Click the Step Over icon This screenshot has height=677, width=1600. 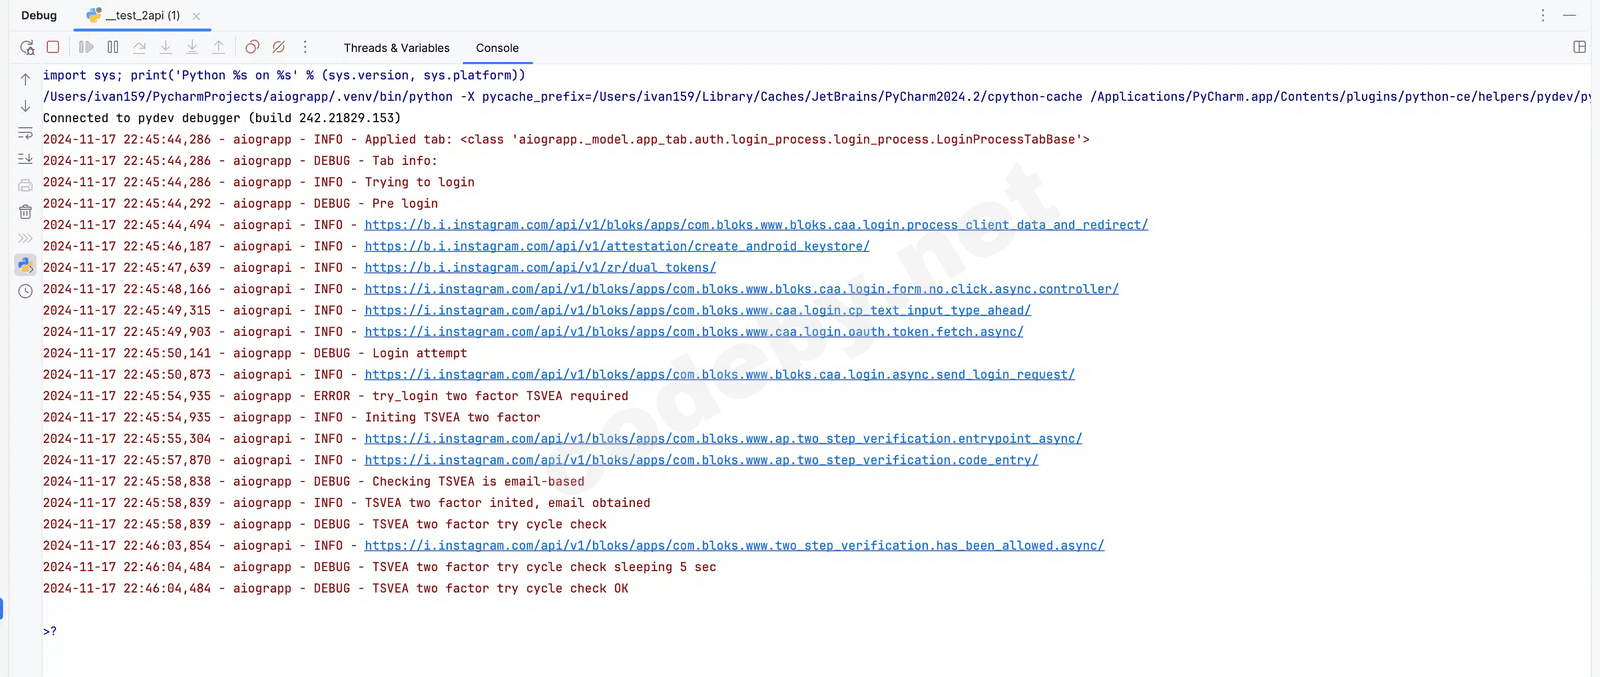139,47
